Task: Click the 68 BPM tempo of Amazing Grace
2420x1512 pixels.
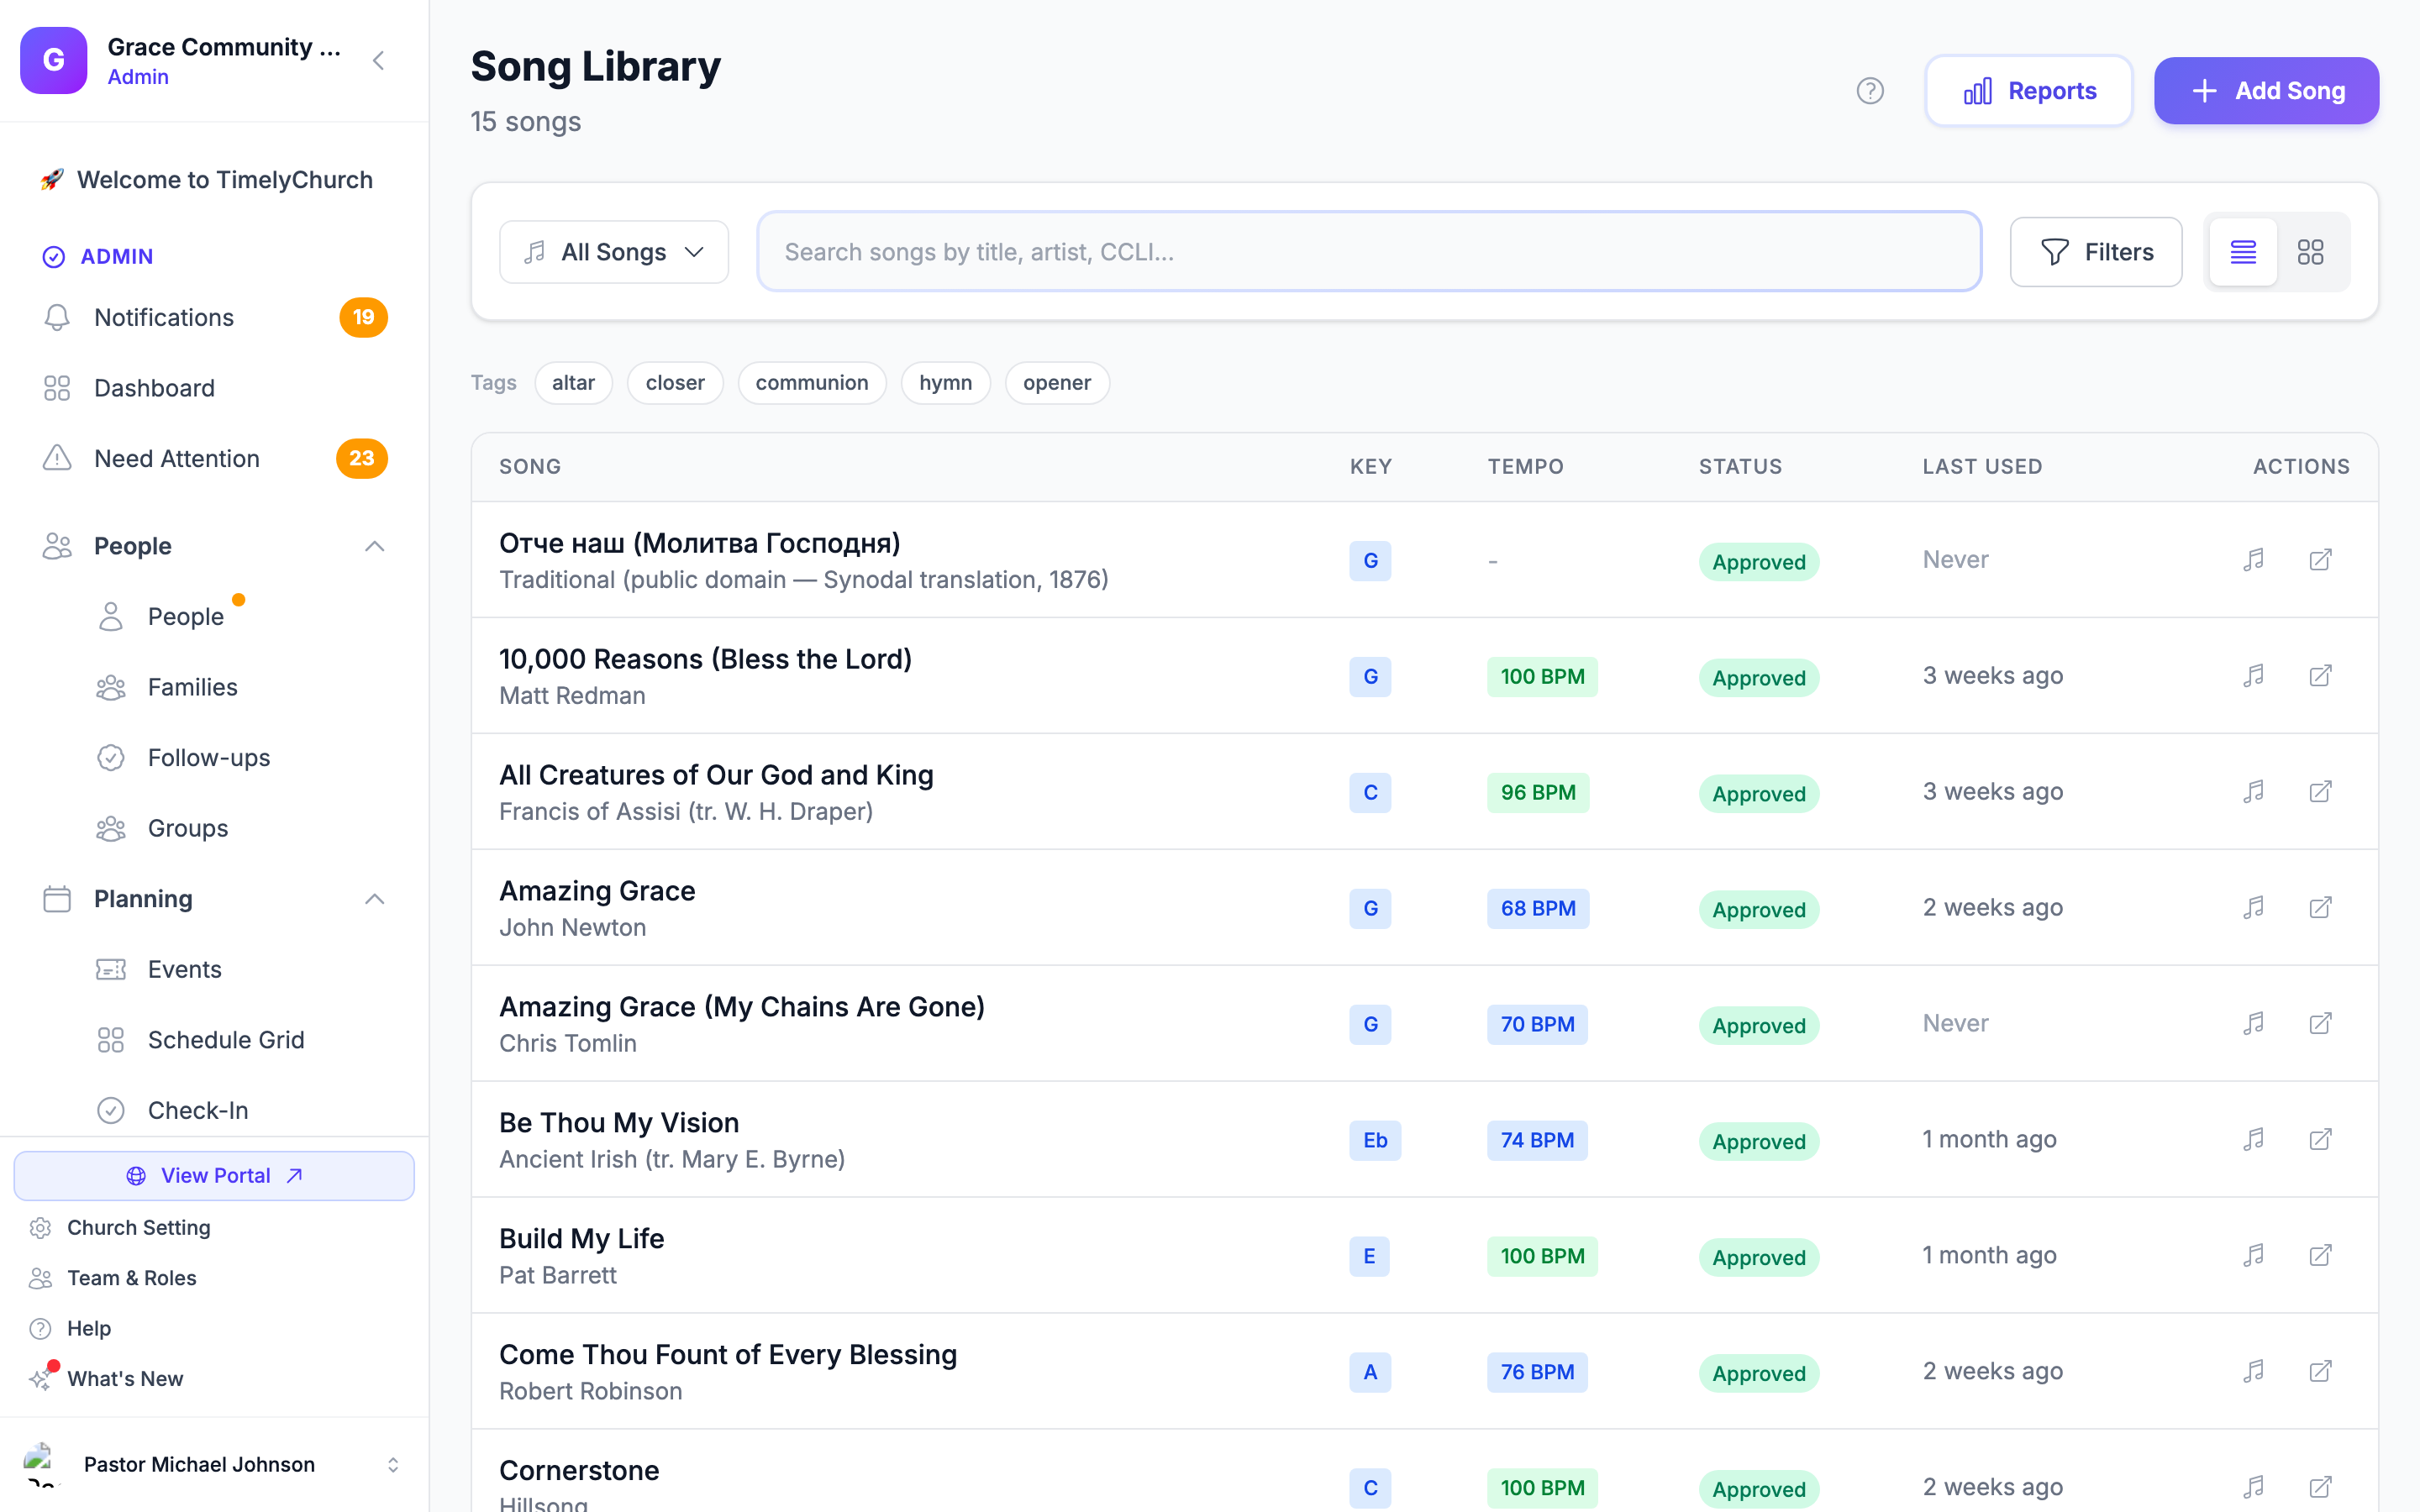Action: pos(1537,908)
